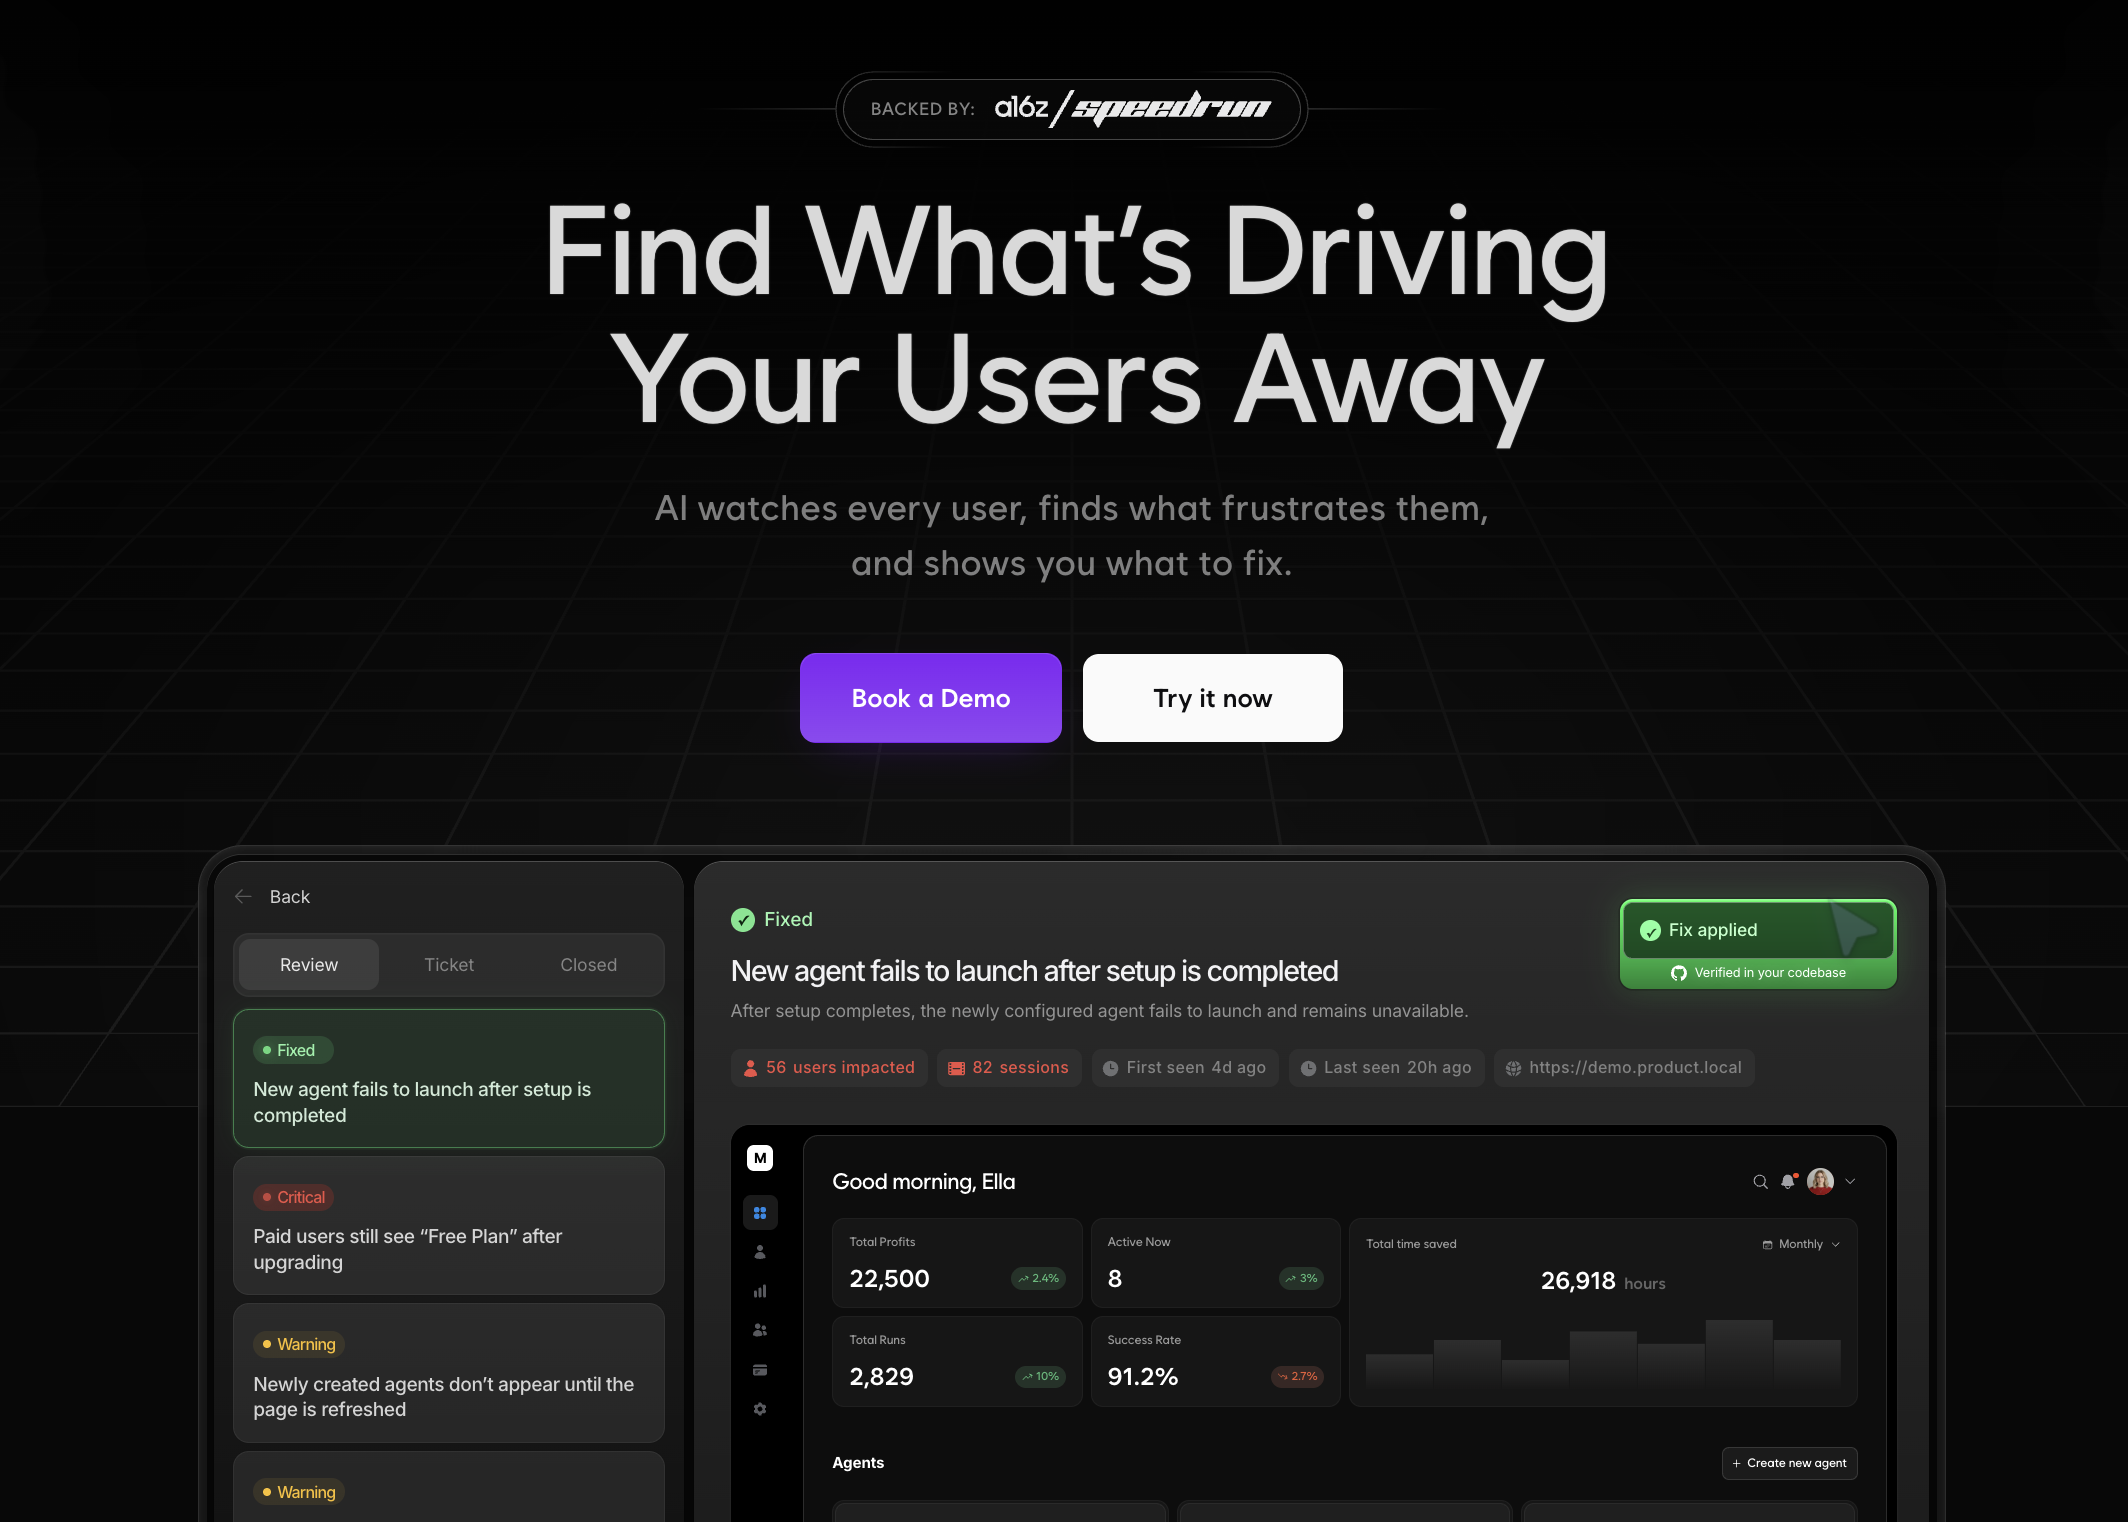Click the Active Now 8 card
This screenshot has width=2128, height=1522.
[x=1215, y=1263]
